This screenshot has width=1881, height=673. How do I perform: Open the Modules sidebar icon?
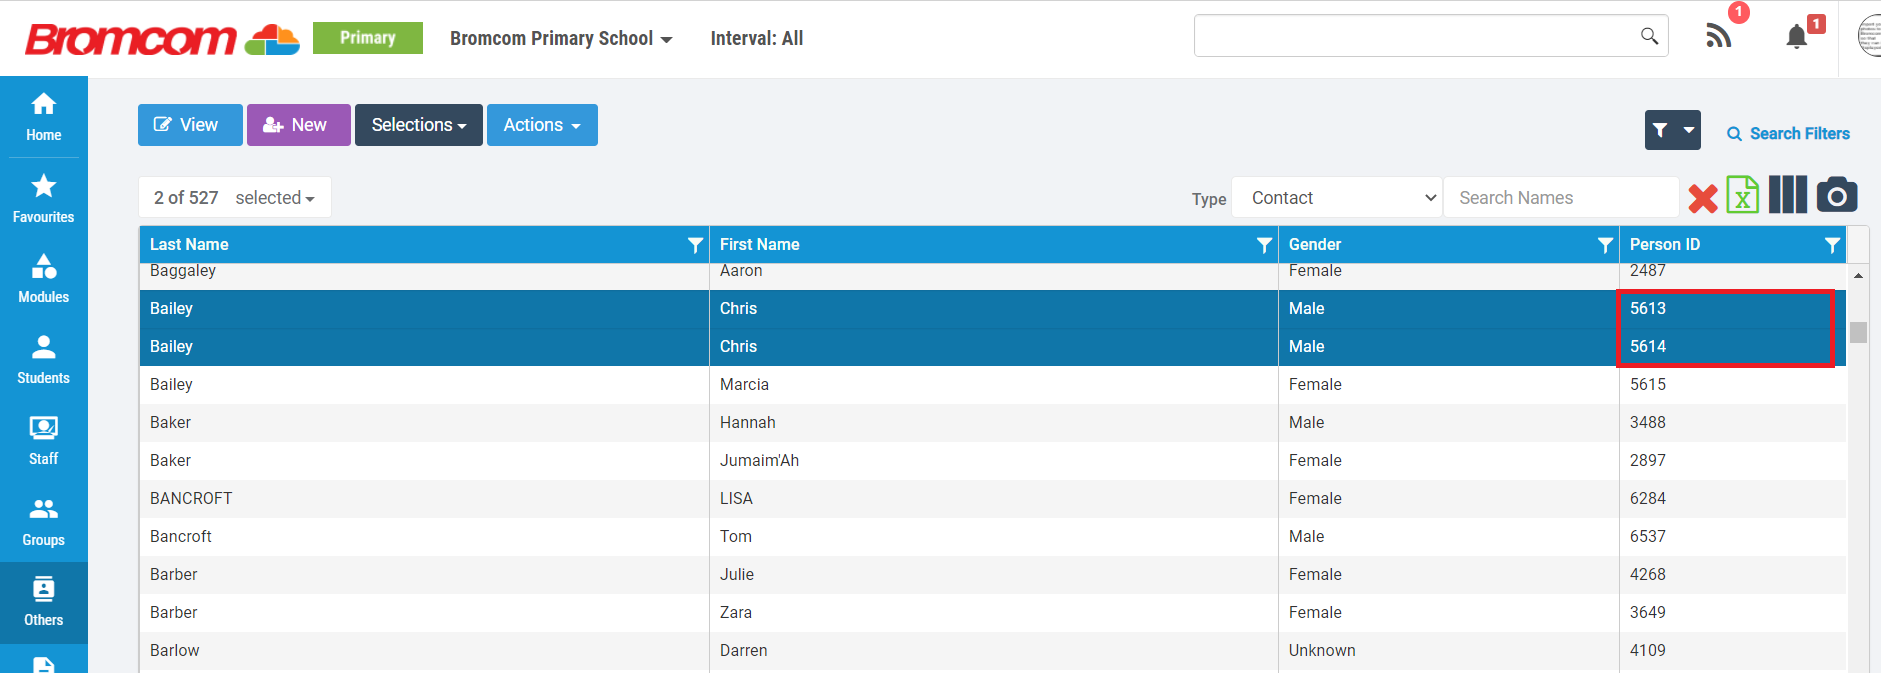pos(43,278)
